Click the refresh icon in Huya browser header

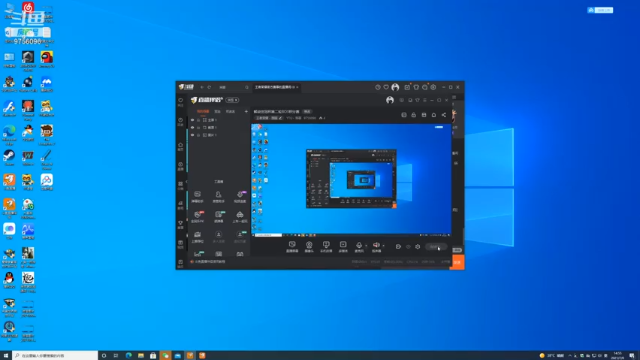tap(209, 87)
